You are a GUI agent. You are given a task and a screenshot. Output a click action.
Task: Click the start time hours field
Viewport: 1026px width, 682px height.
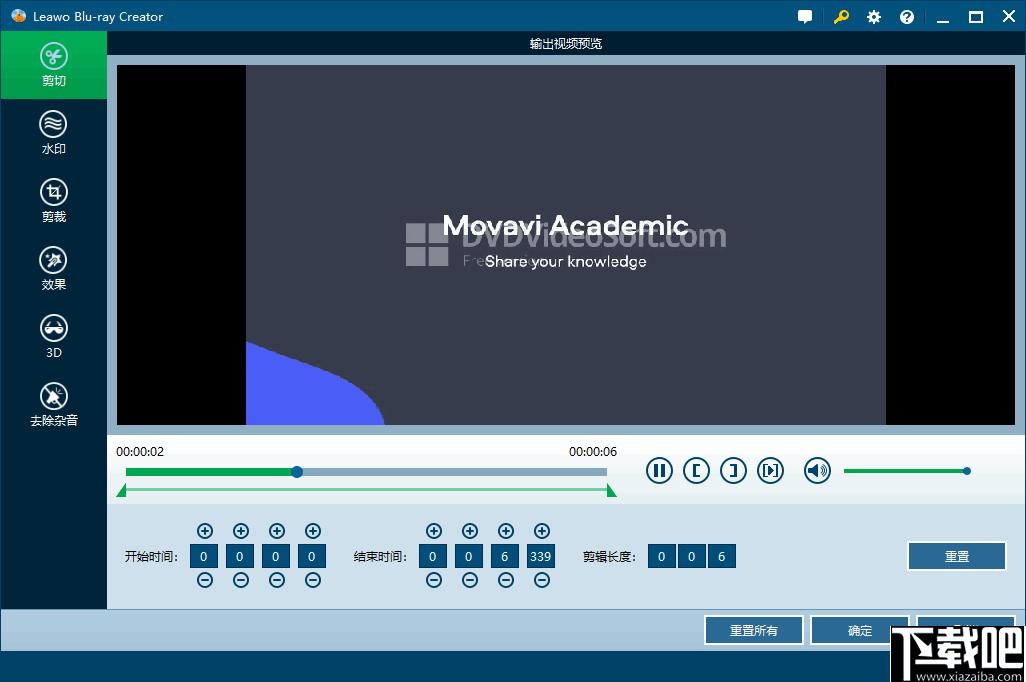click(x=204, y=556)
